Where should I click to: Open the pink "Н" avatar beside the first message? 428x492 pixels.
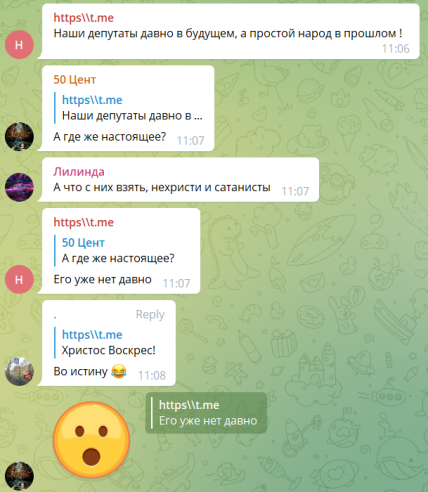19,45
